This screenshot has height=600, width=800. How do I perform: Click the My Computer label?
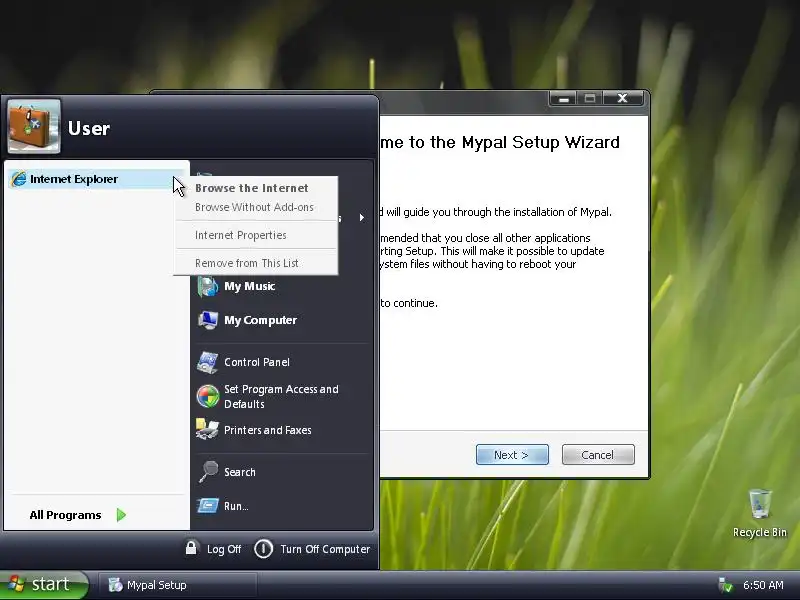[260, 320]
